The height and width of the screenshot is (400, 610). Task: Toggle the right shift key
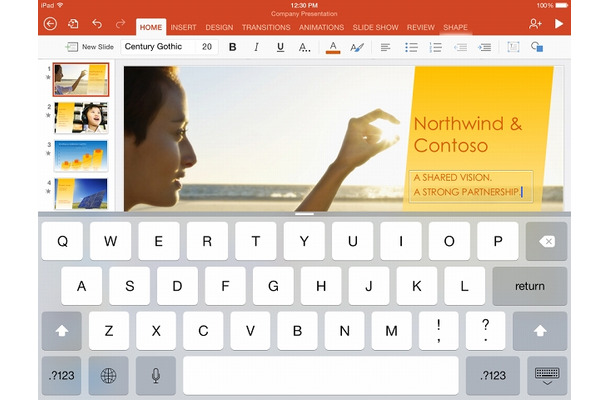[x=540, y=331]
